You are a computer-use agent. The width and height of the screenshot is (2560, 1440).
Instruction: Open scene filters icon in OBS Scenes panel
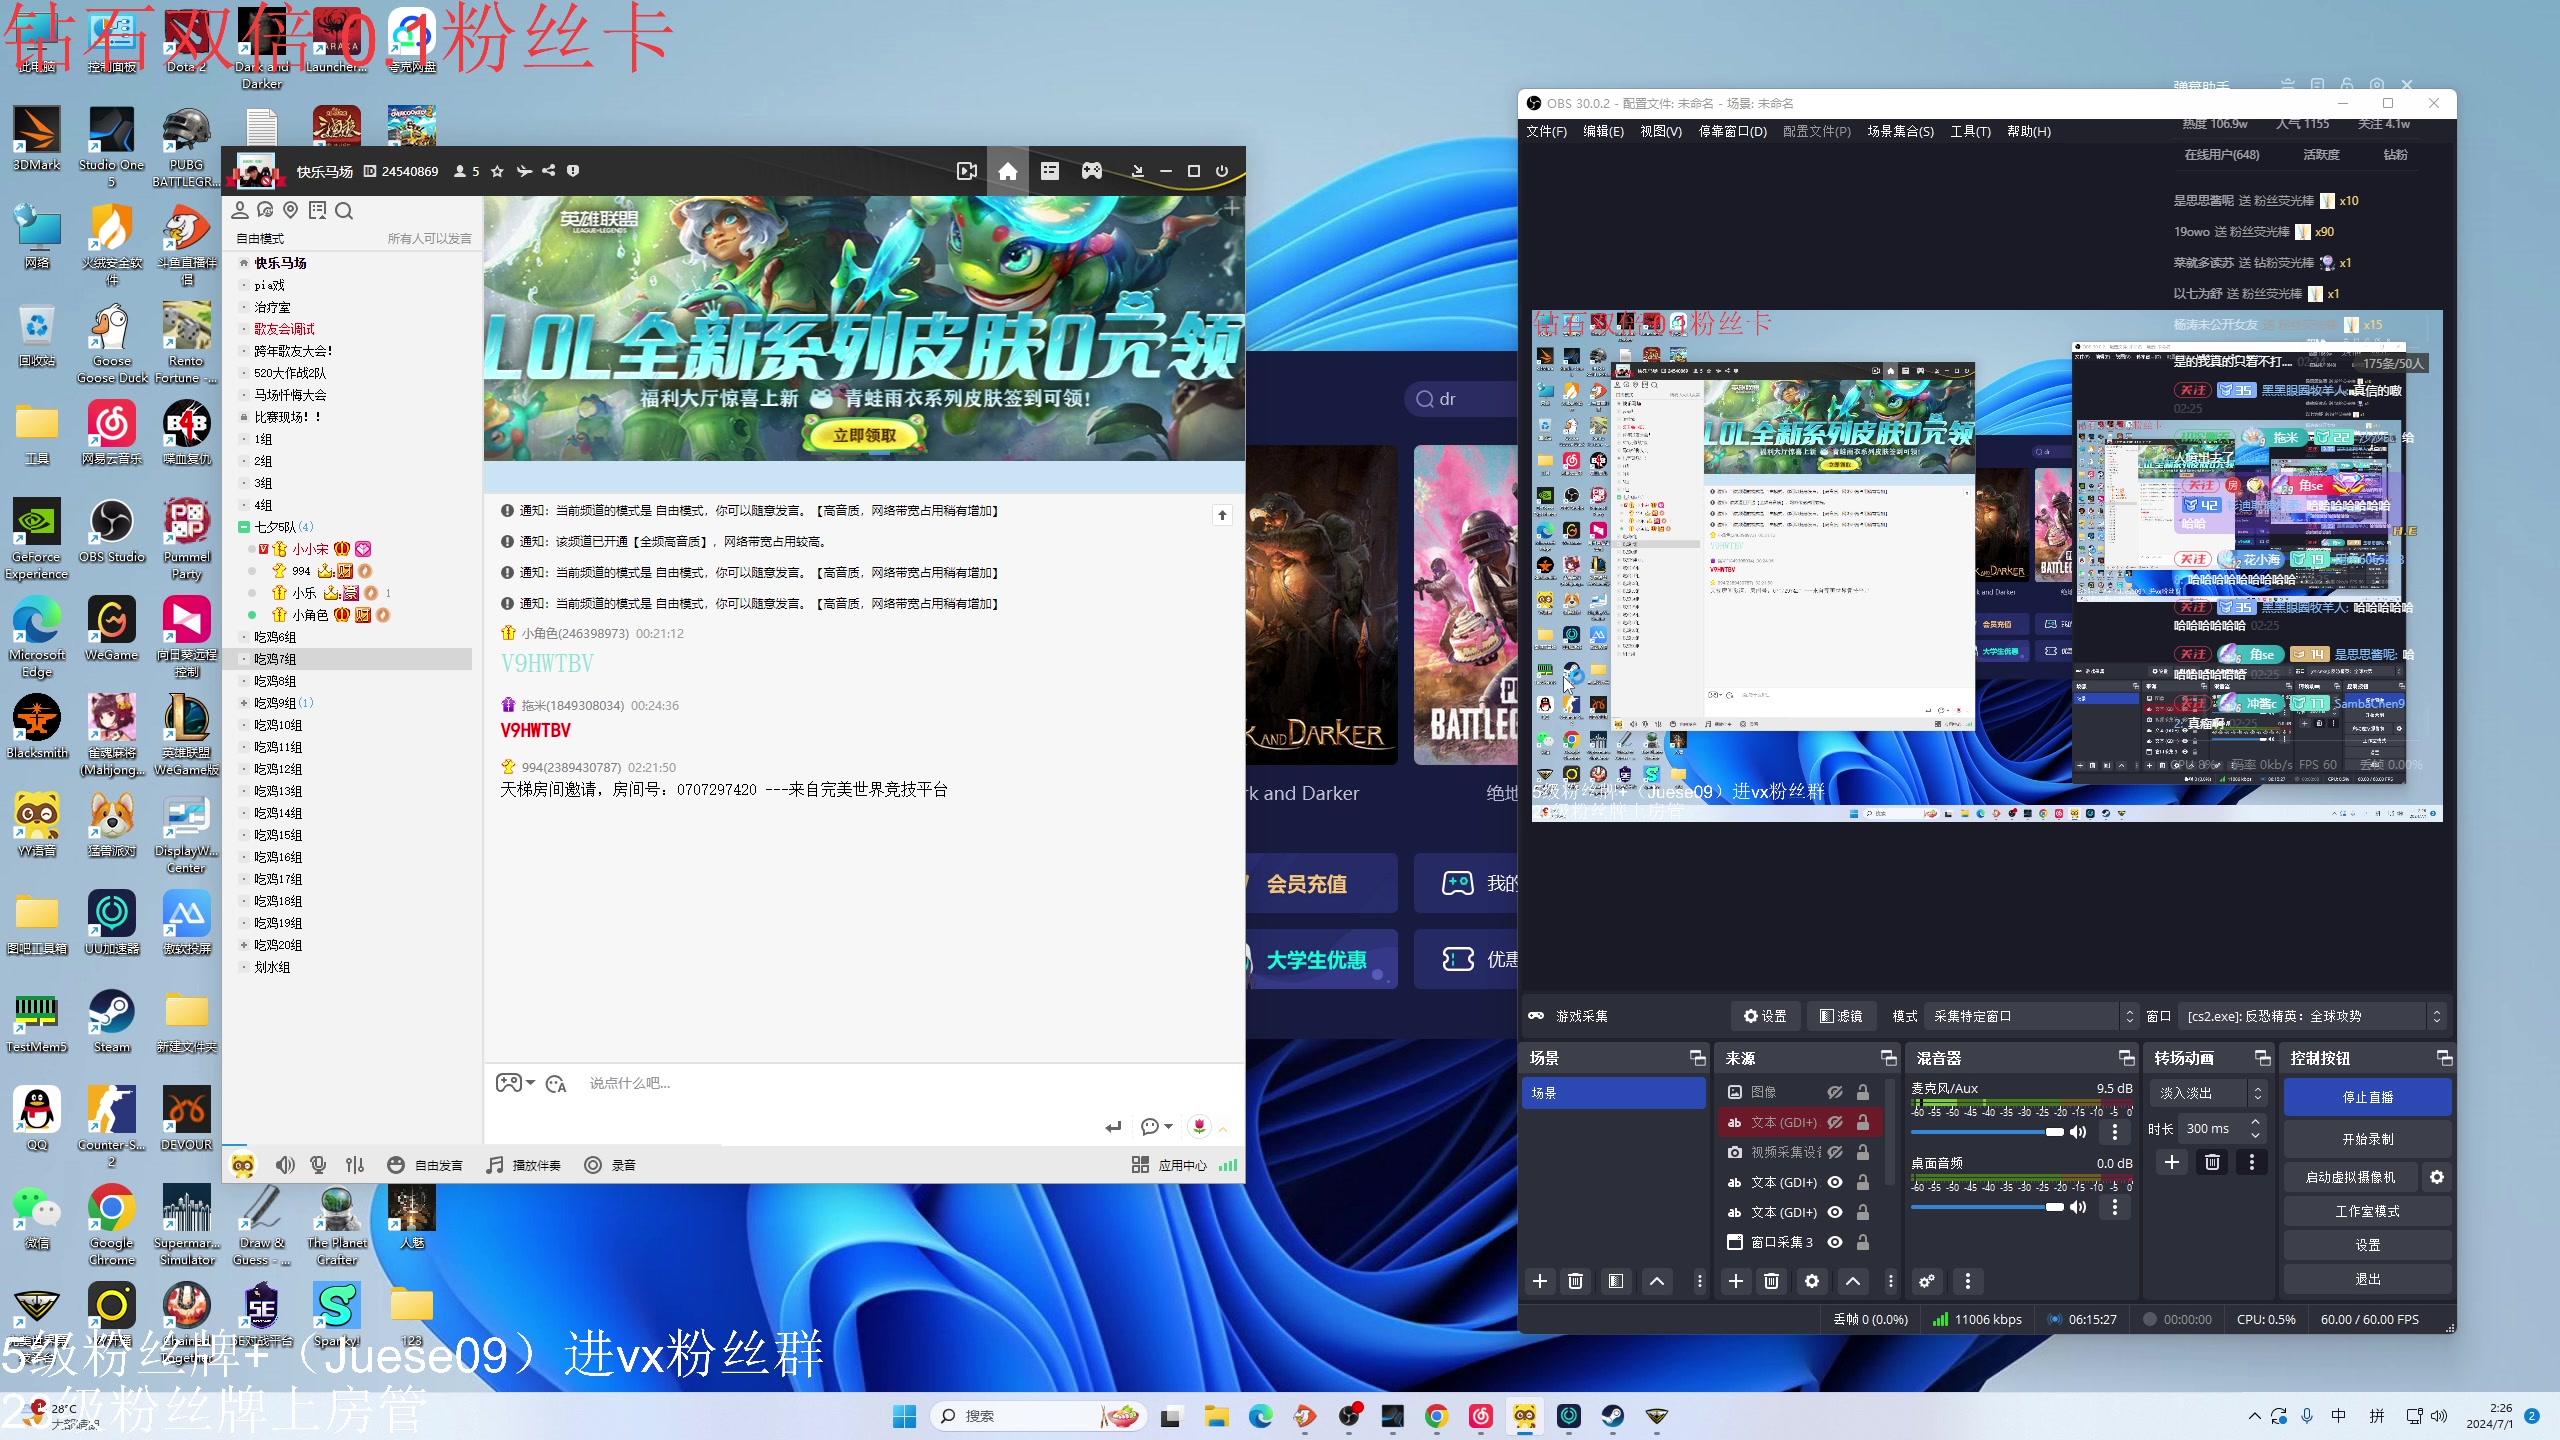pyautogui.click(x=1616, y=1281)
